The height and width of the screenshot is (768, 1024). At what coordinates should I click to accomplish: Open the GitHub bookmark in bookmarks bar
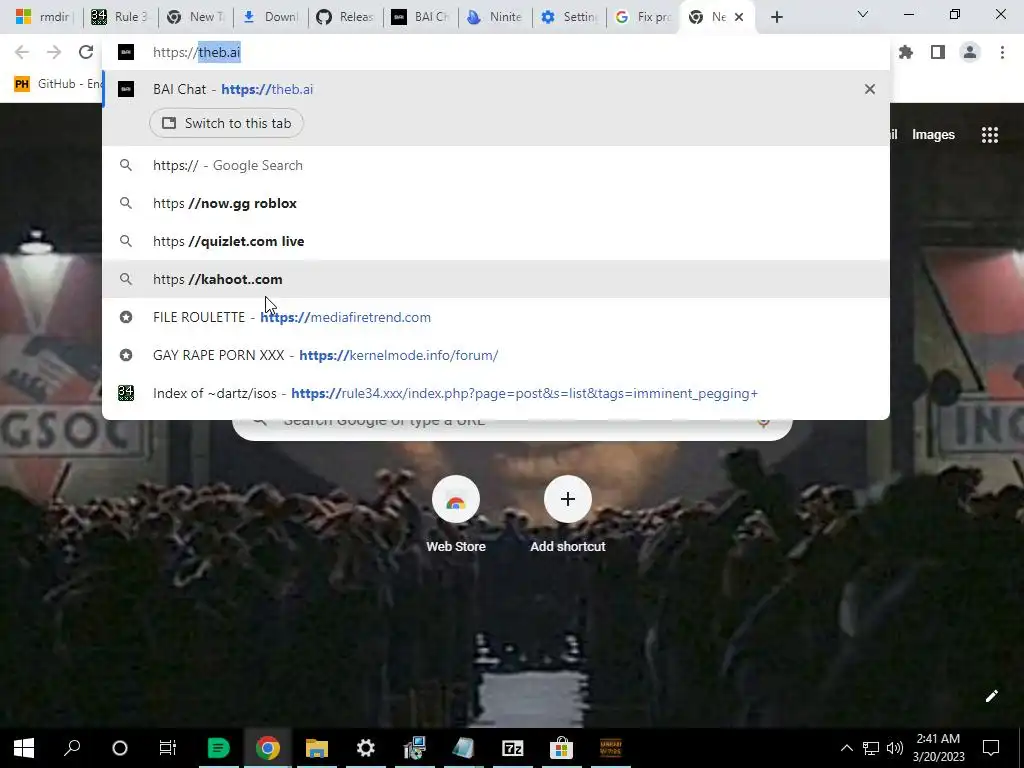pyautogui.click(x=59, y=84)
